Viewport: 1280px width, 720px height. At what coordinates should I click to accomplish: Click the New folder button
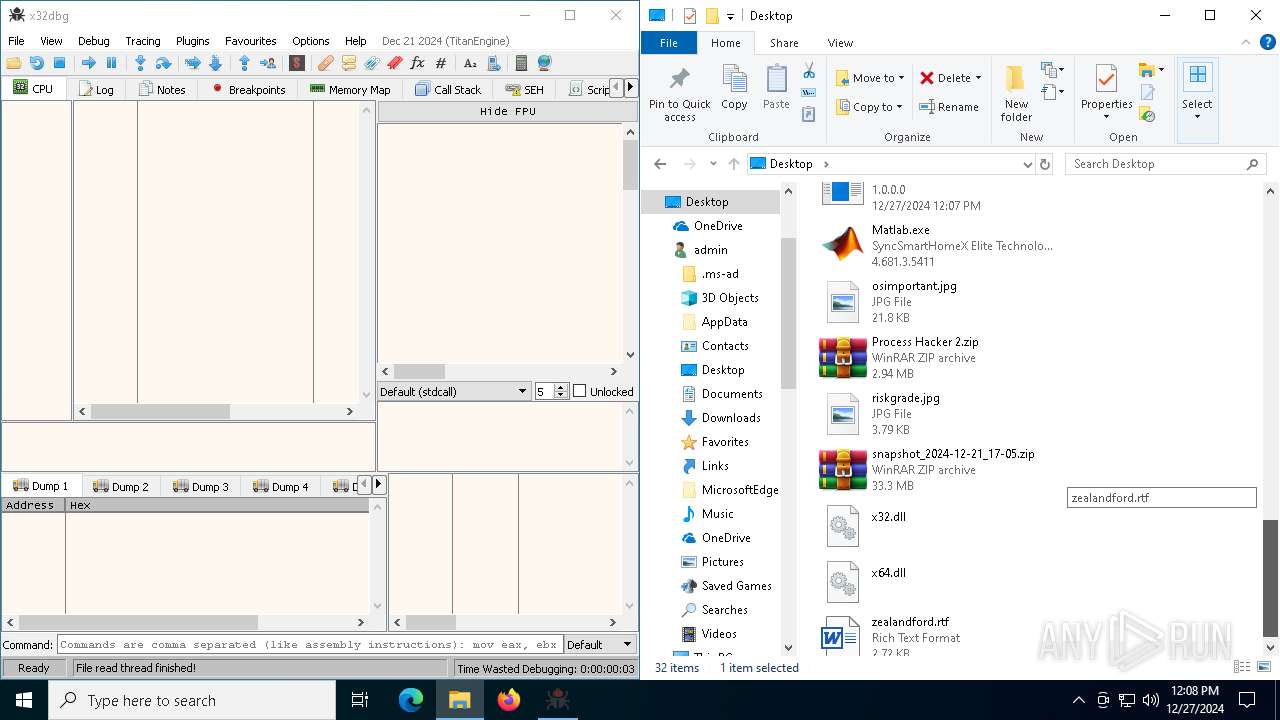tap(1016, 92)
